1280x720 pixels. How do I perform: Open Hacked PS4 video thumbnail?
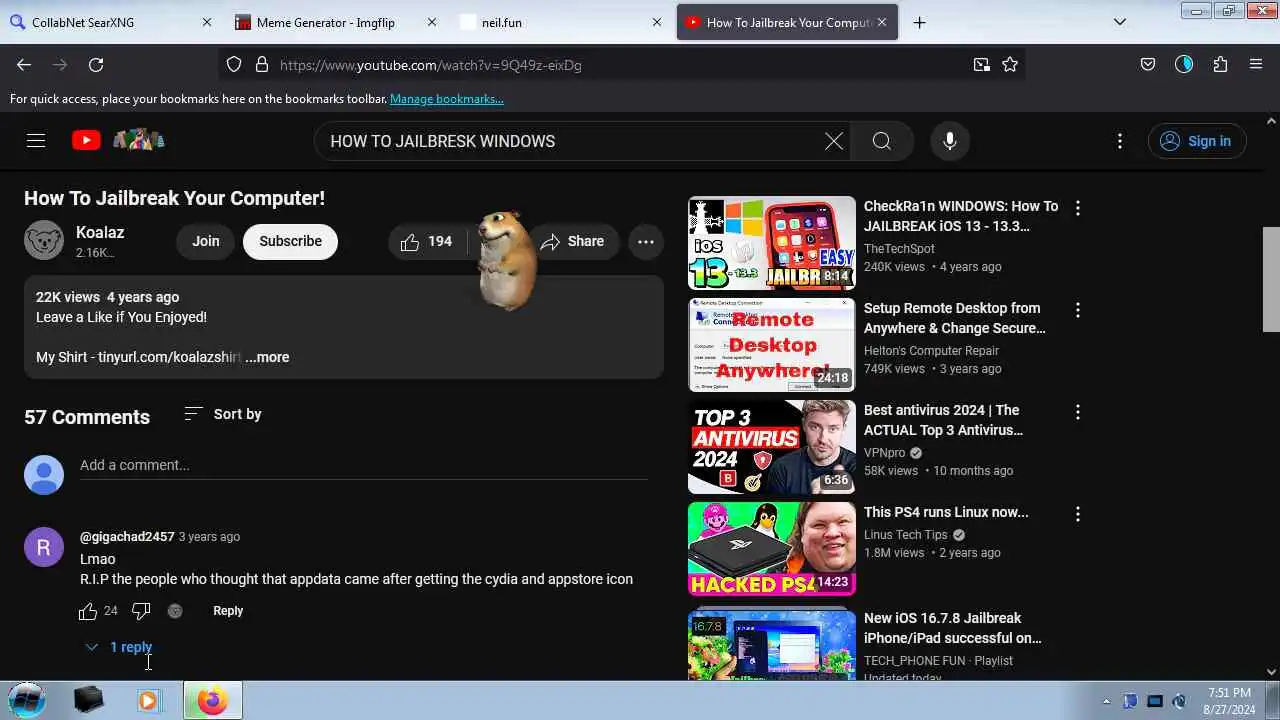click(x=772, y=549)
